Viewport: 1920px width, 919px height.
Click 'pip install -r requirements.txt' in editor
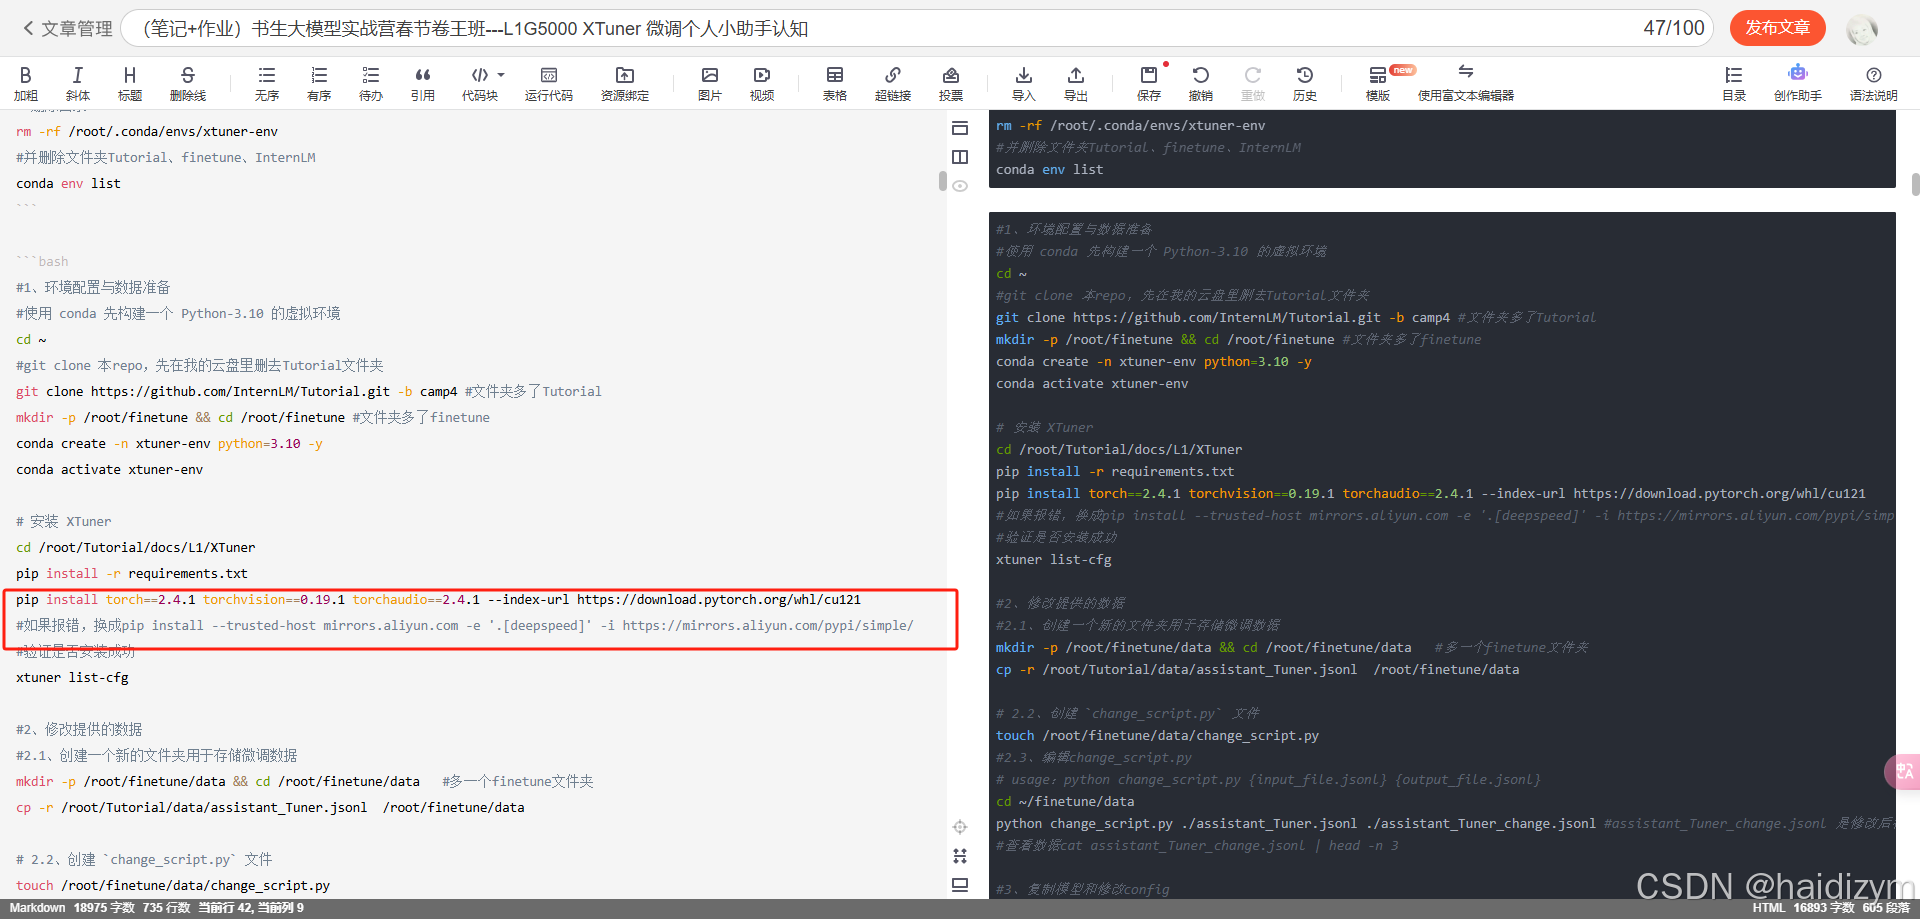[x=132, y=573]
